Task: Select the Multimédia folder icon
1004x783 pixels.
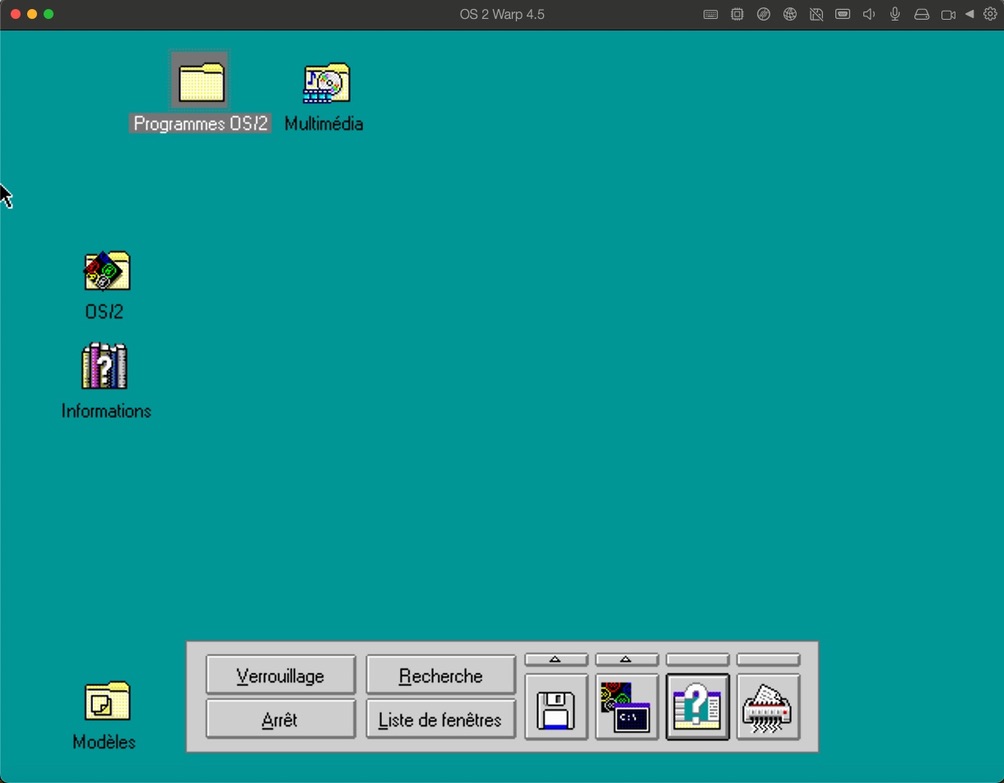Action: pyautogui.click(x=325, y=84)
